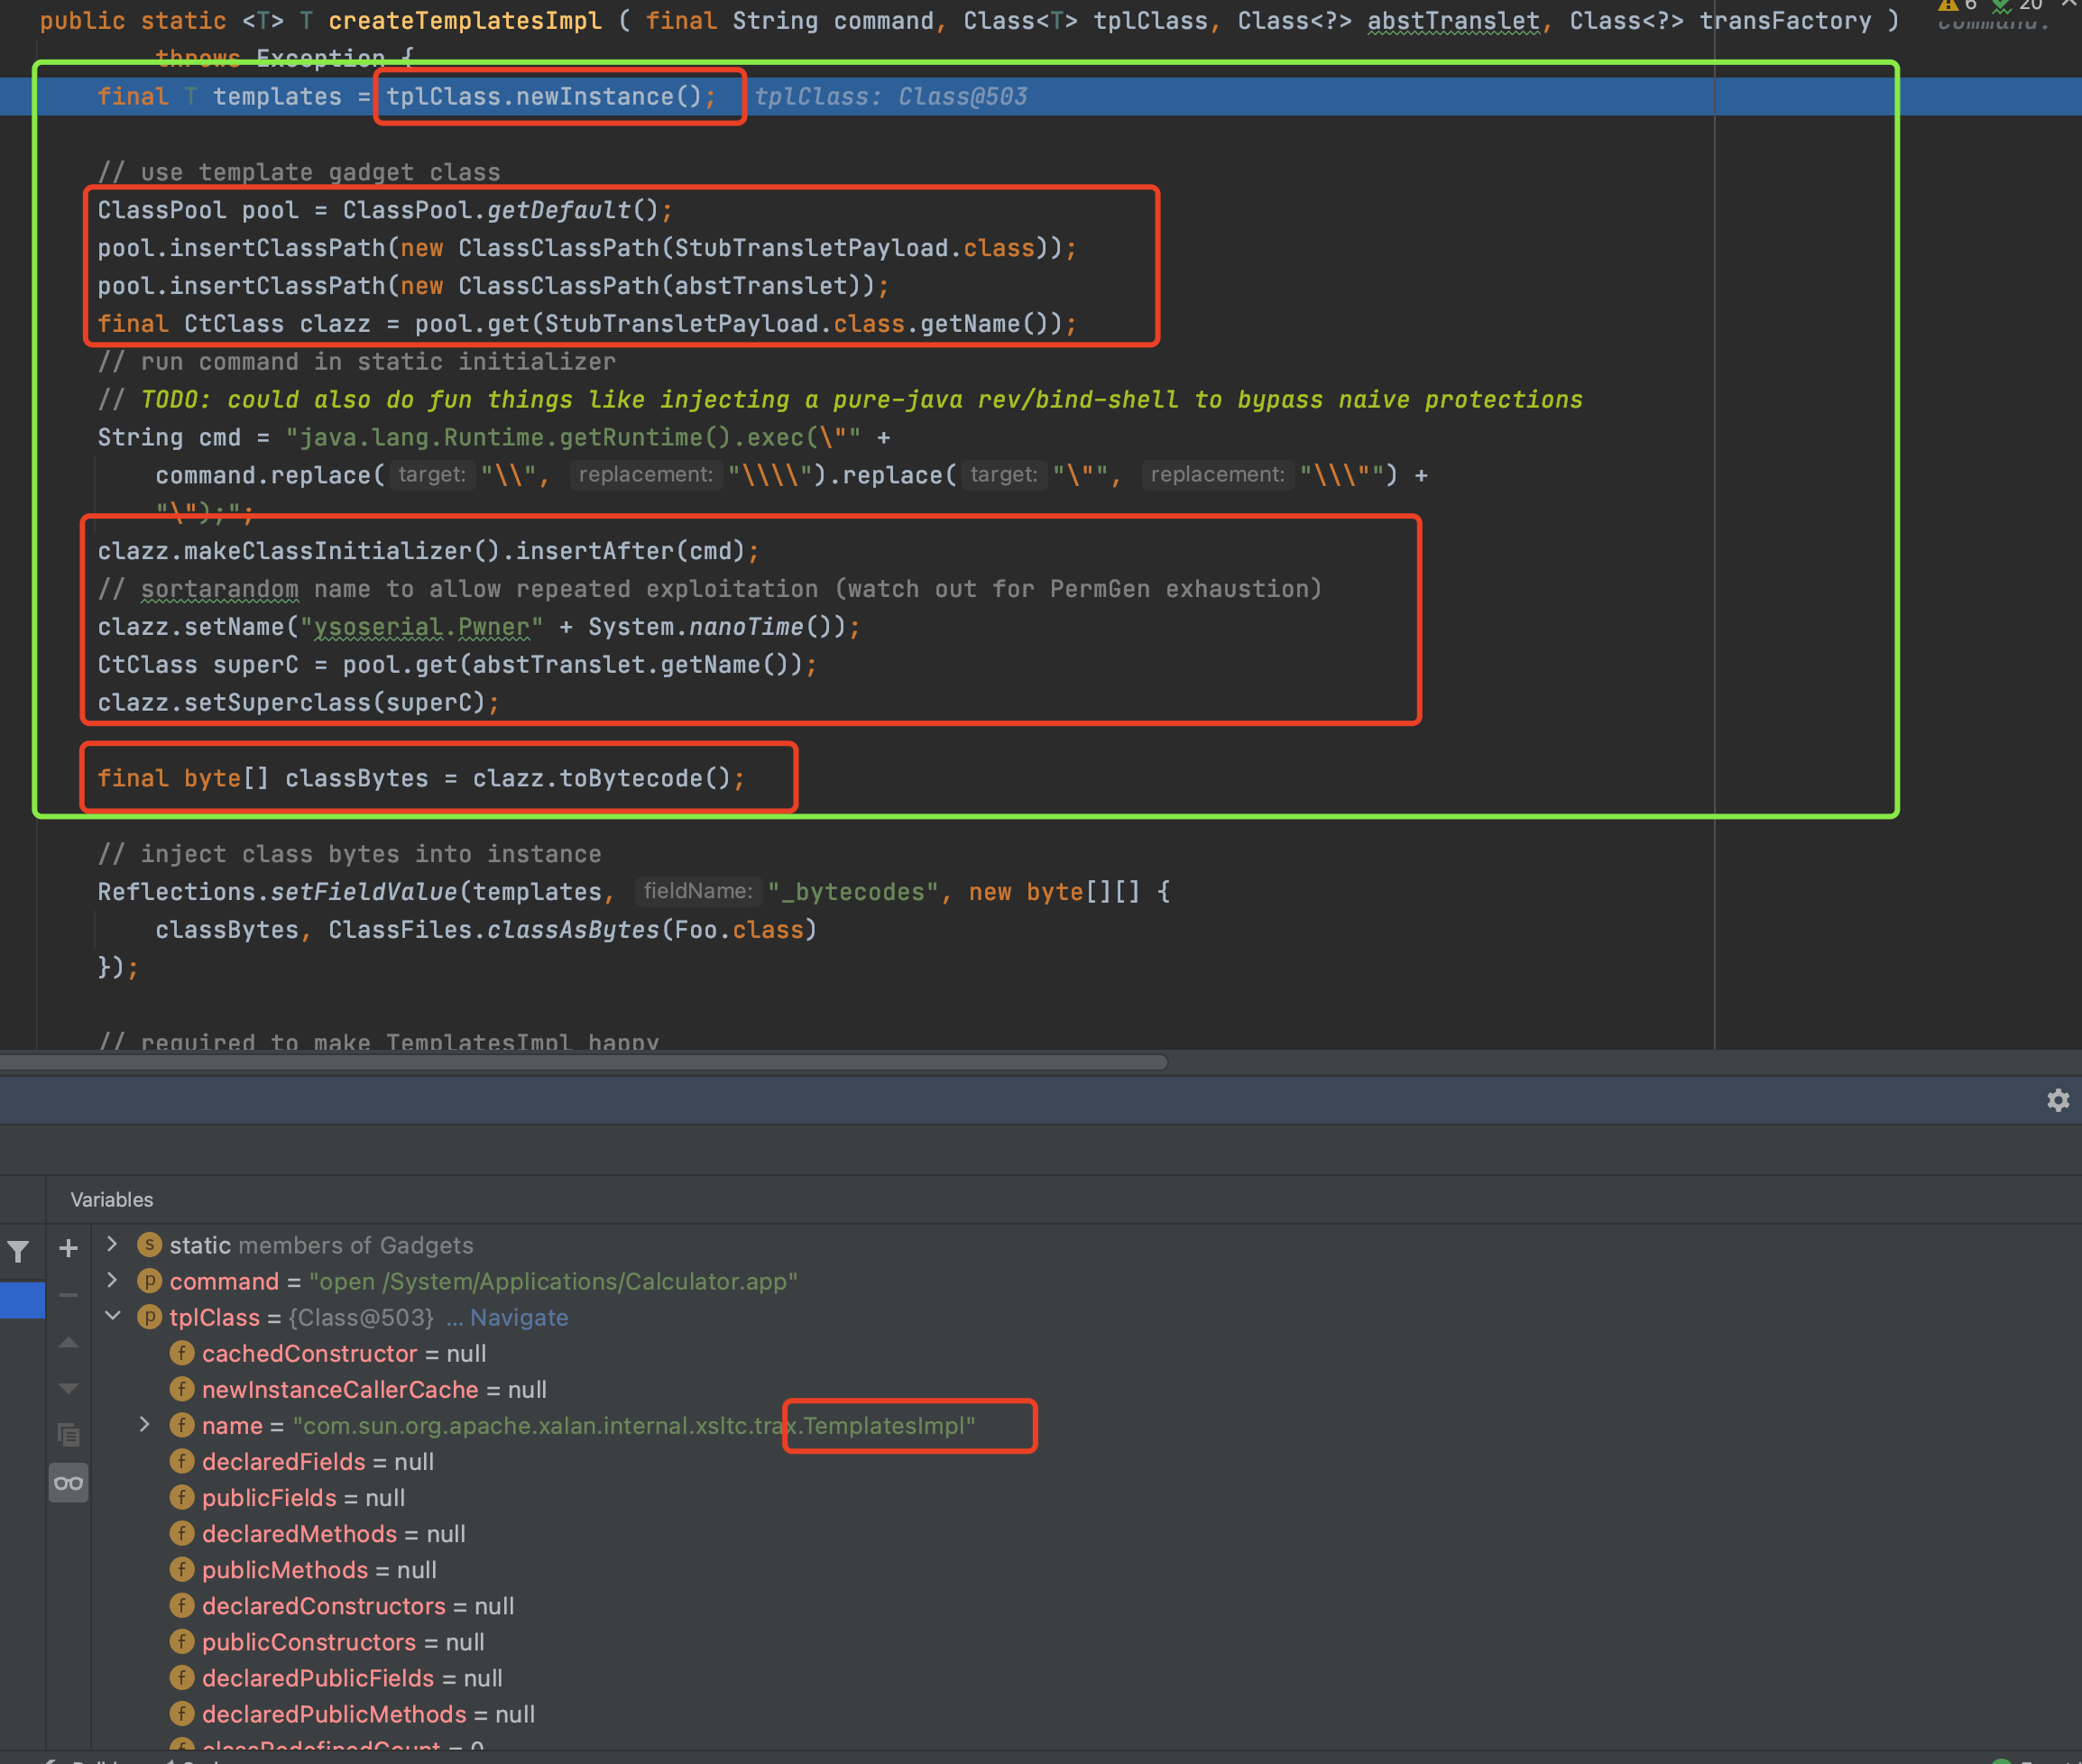The height and width of the screenshot is (1764, 2082).
Task: Click the field icon for declaredFields
Action: tap(182, 1461)
